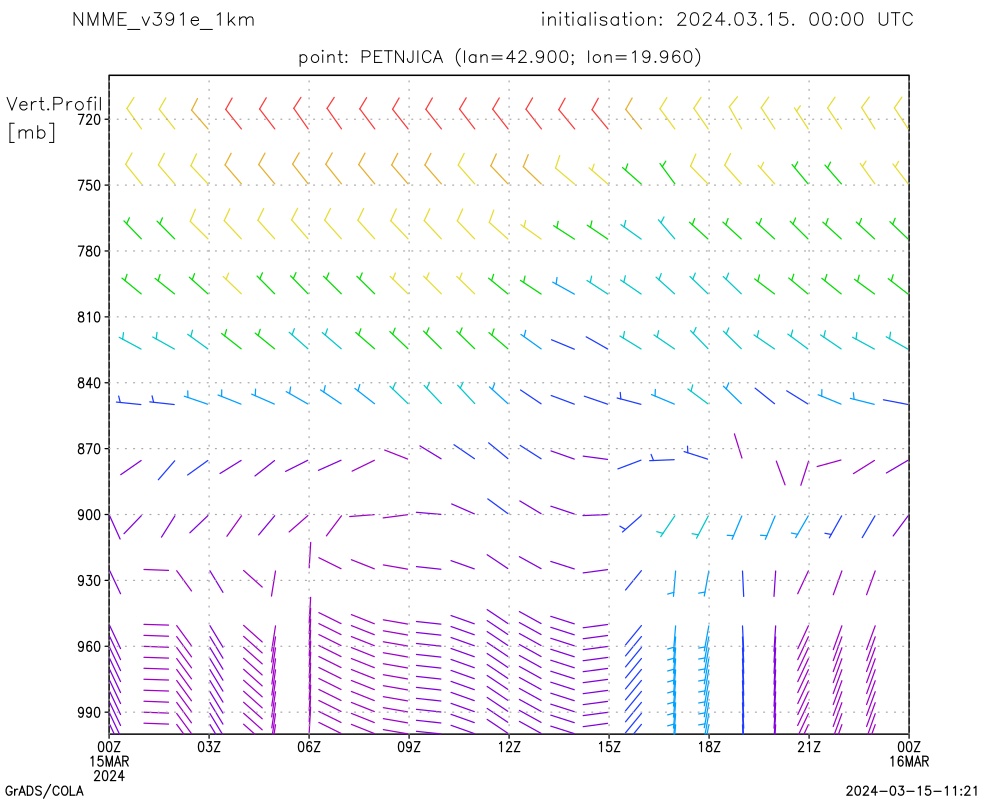Click the 12Z time axis label
This screenshot has height=800, width=1000.
[509, 746]
